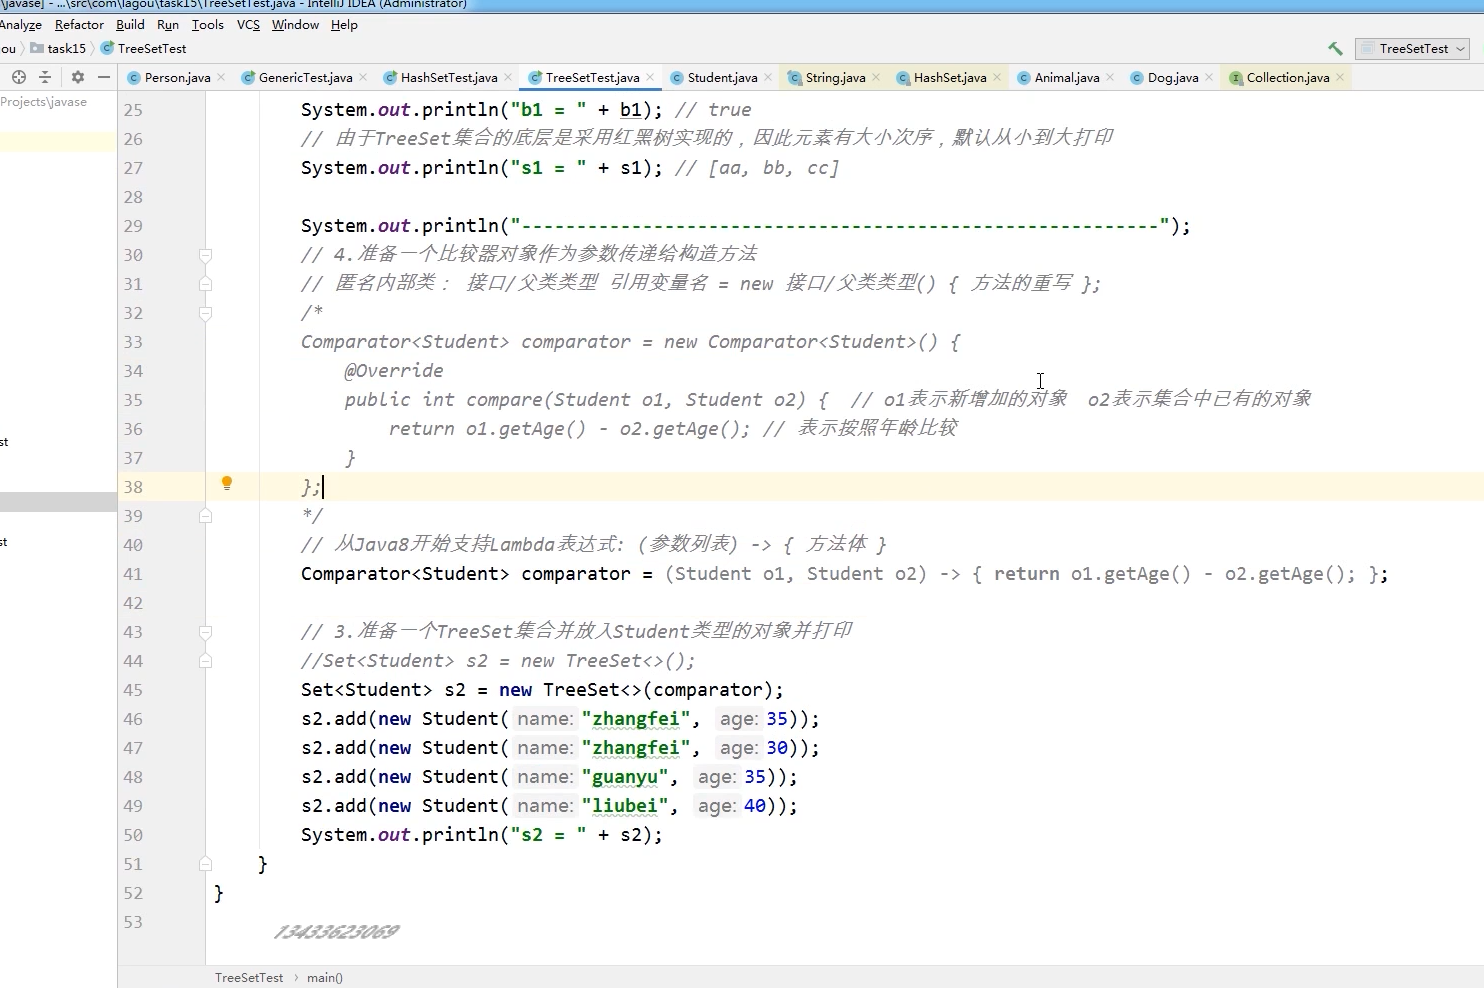The height and width of the screenshot is (988, 1484).
Task: Collapse the block comment starting at line 32
Action: [x=205, y=313]
